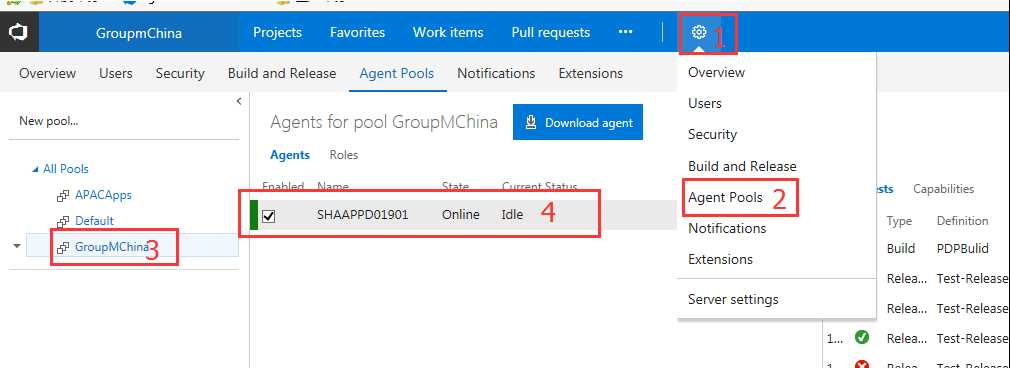Select the Default pool in the tree
The width and height of the screenshot is (1010, 368).
pos(95,221)
